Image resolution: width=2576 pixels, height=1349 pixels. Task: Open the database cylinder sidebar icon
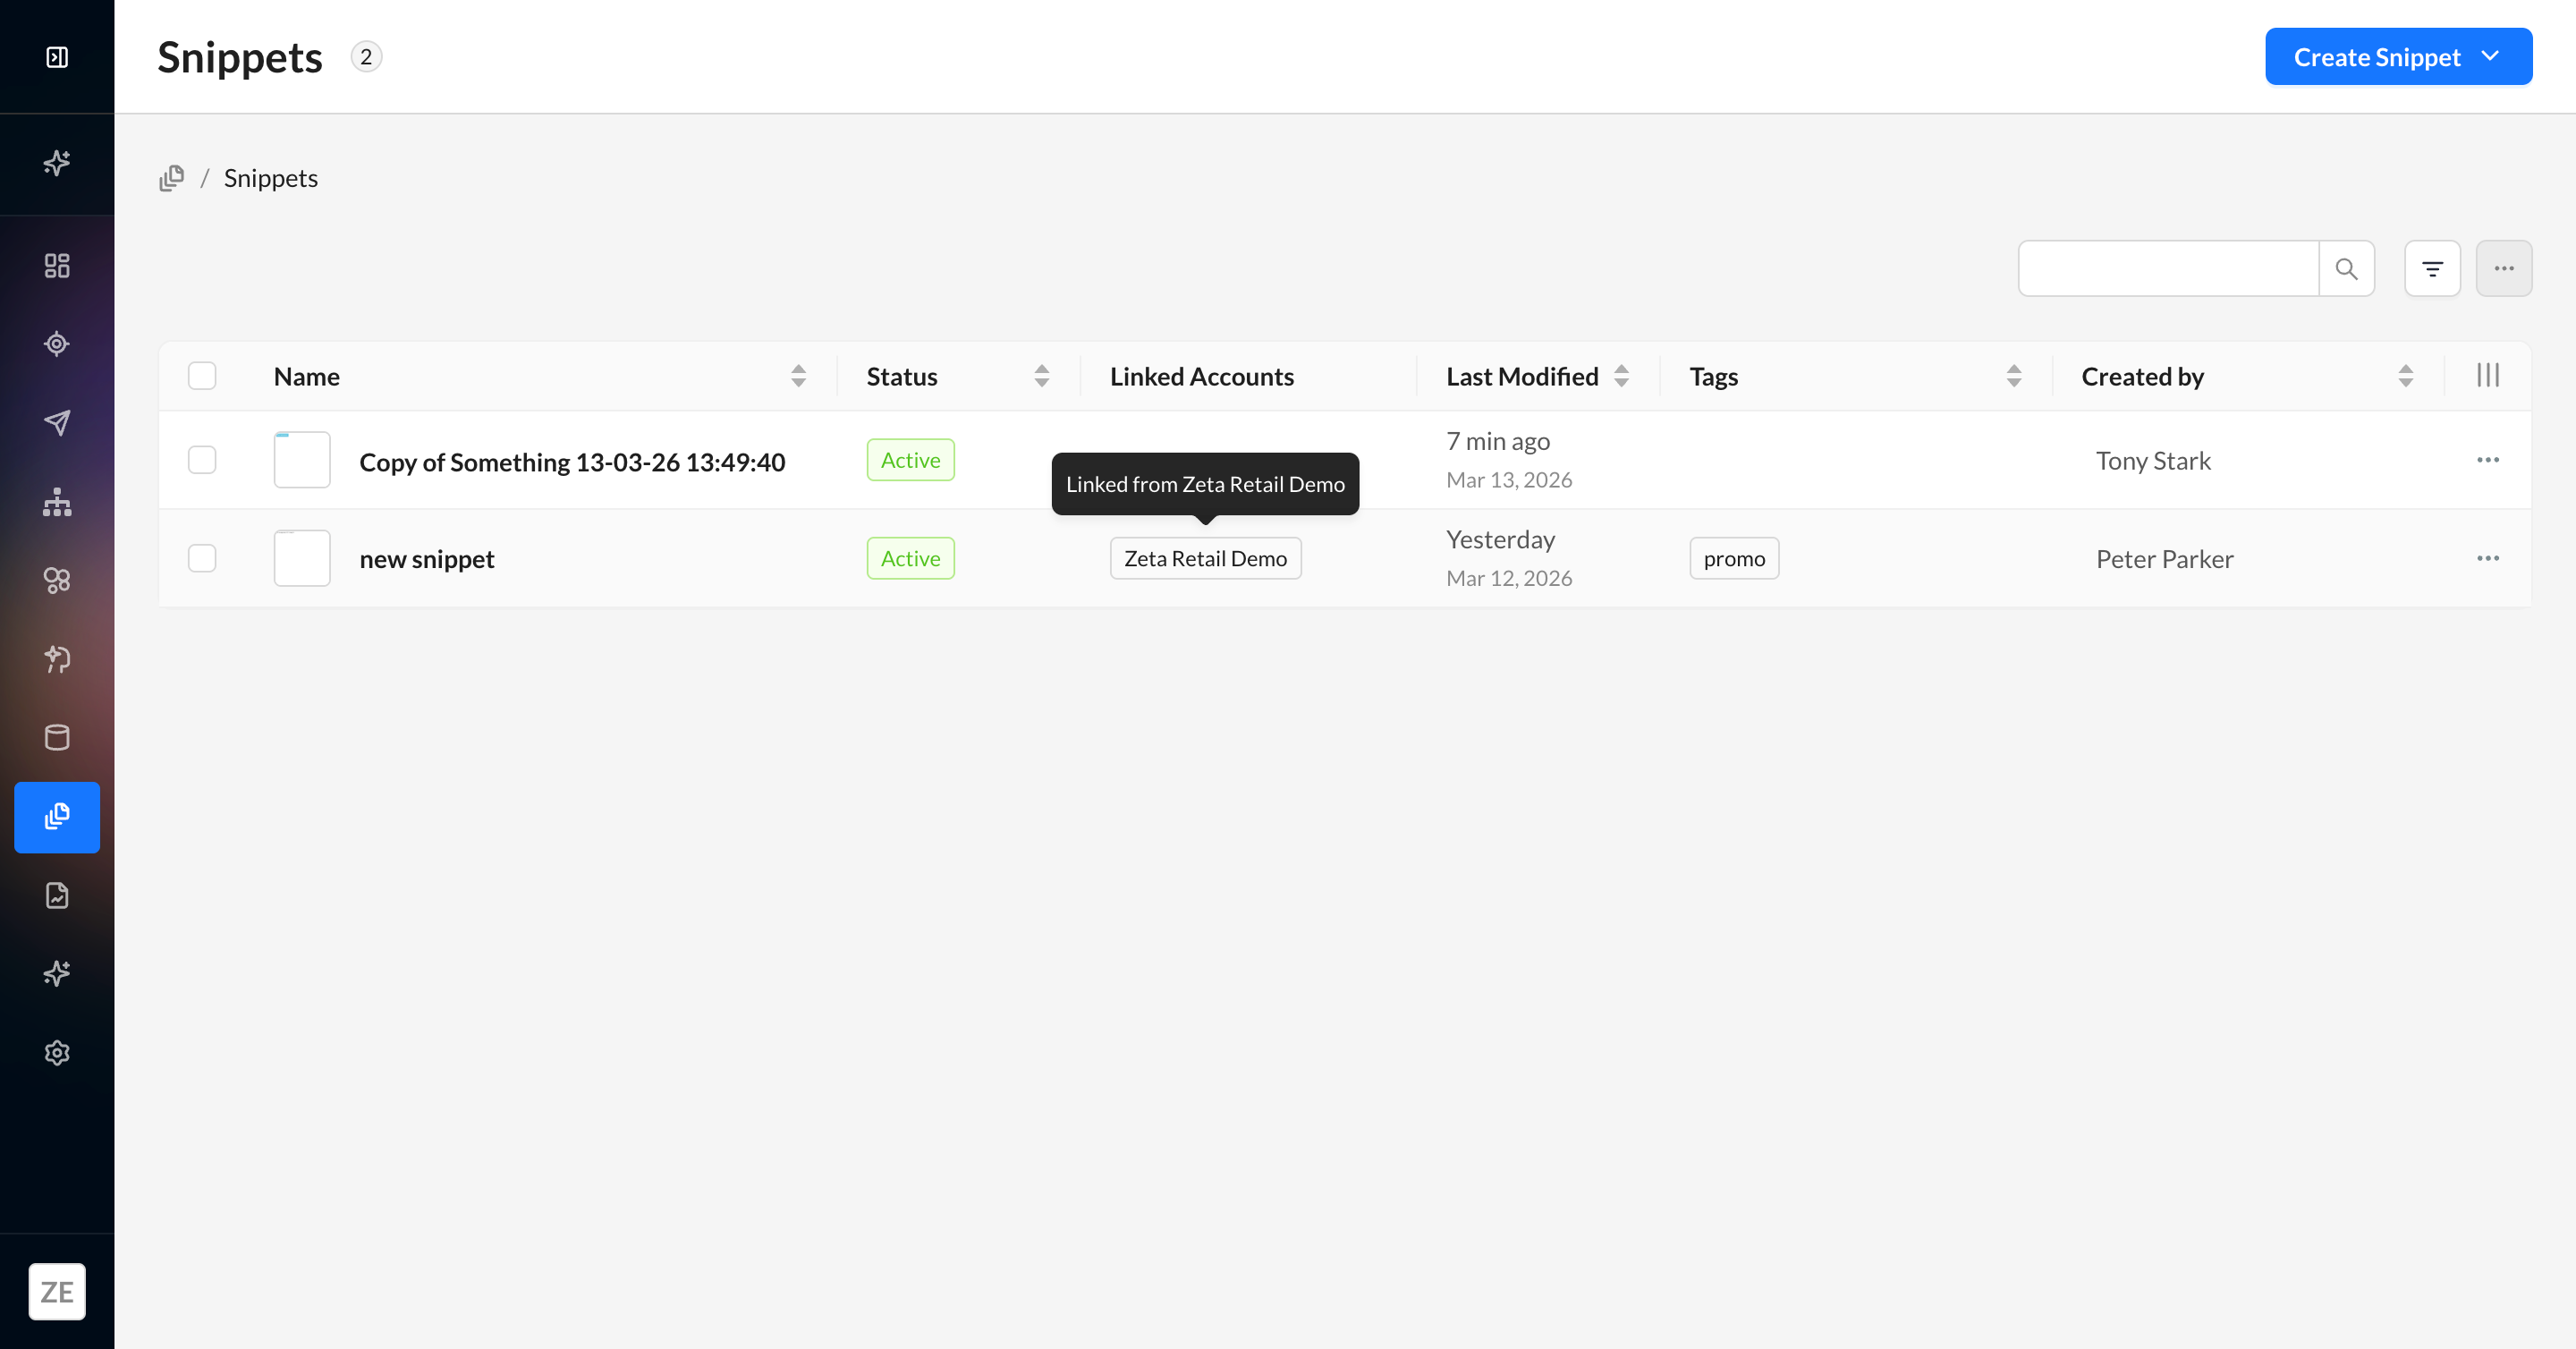click(57, 738)
